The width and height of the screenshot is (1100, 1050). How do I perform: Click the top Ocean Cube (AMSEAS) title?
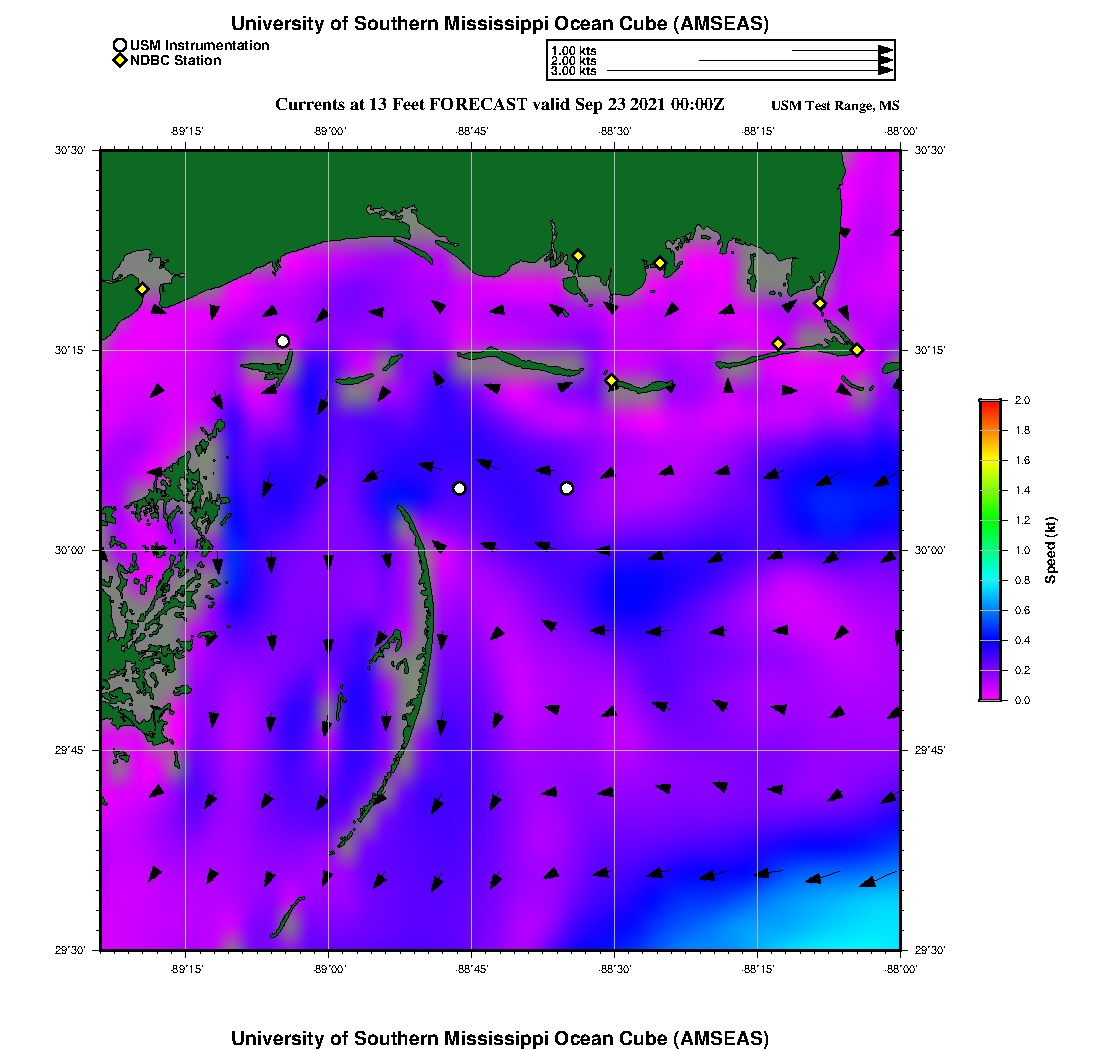(x=499, y=23)
